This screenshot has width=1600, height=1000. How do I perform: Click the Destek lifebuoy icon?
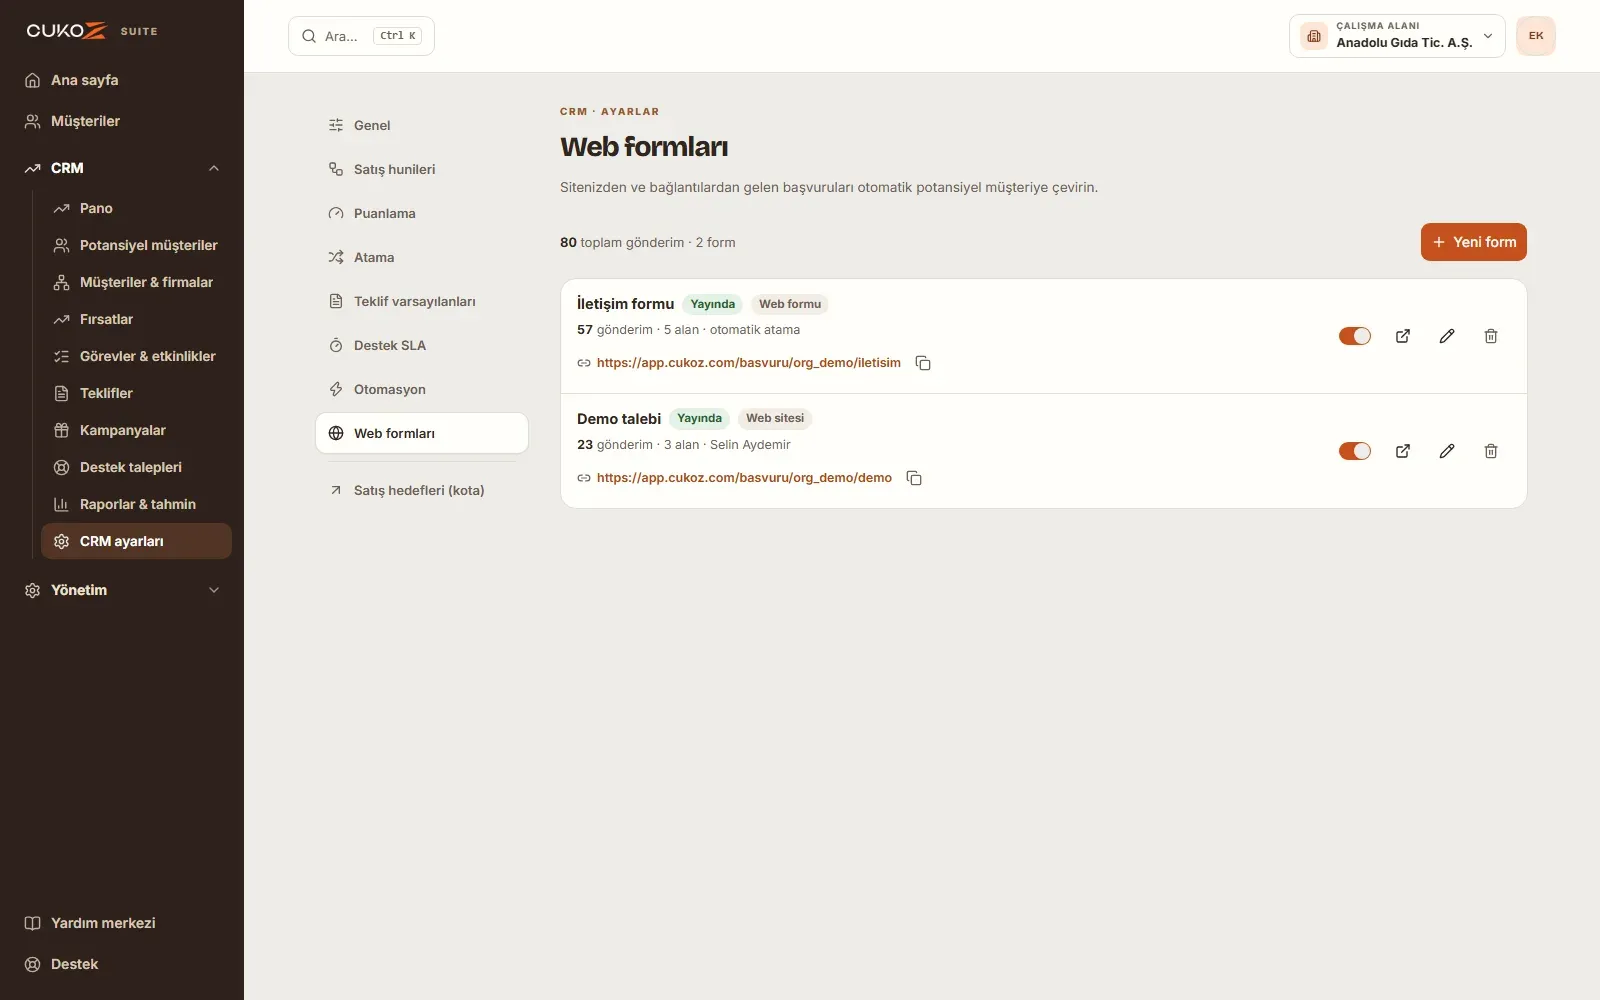32,964
